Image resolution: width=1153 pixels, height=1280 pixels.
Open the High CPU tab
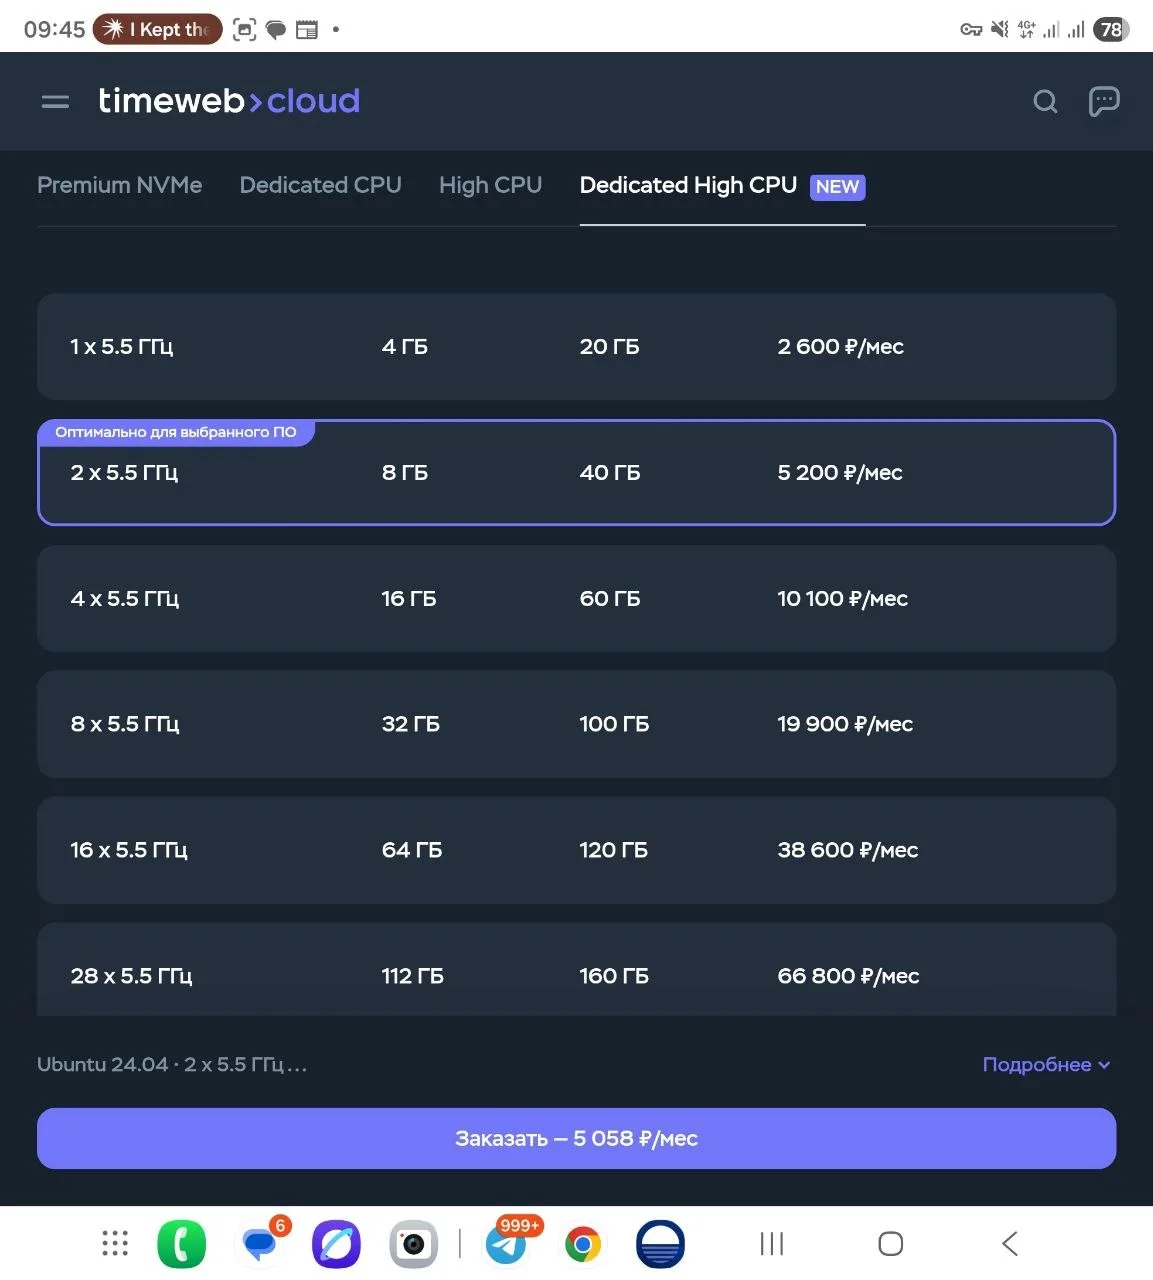point(490,185)
